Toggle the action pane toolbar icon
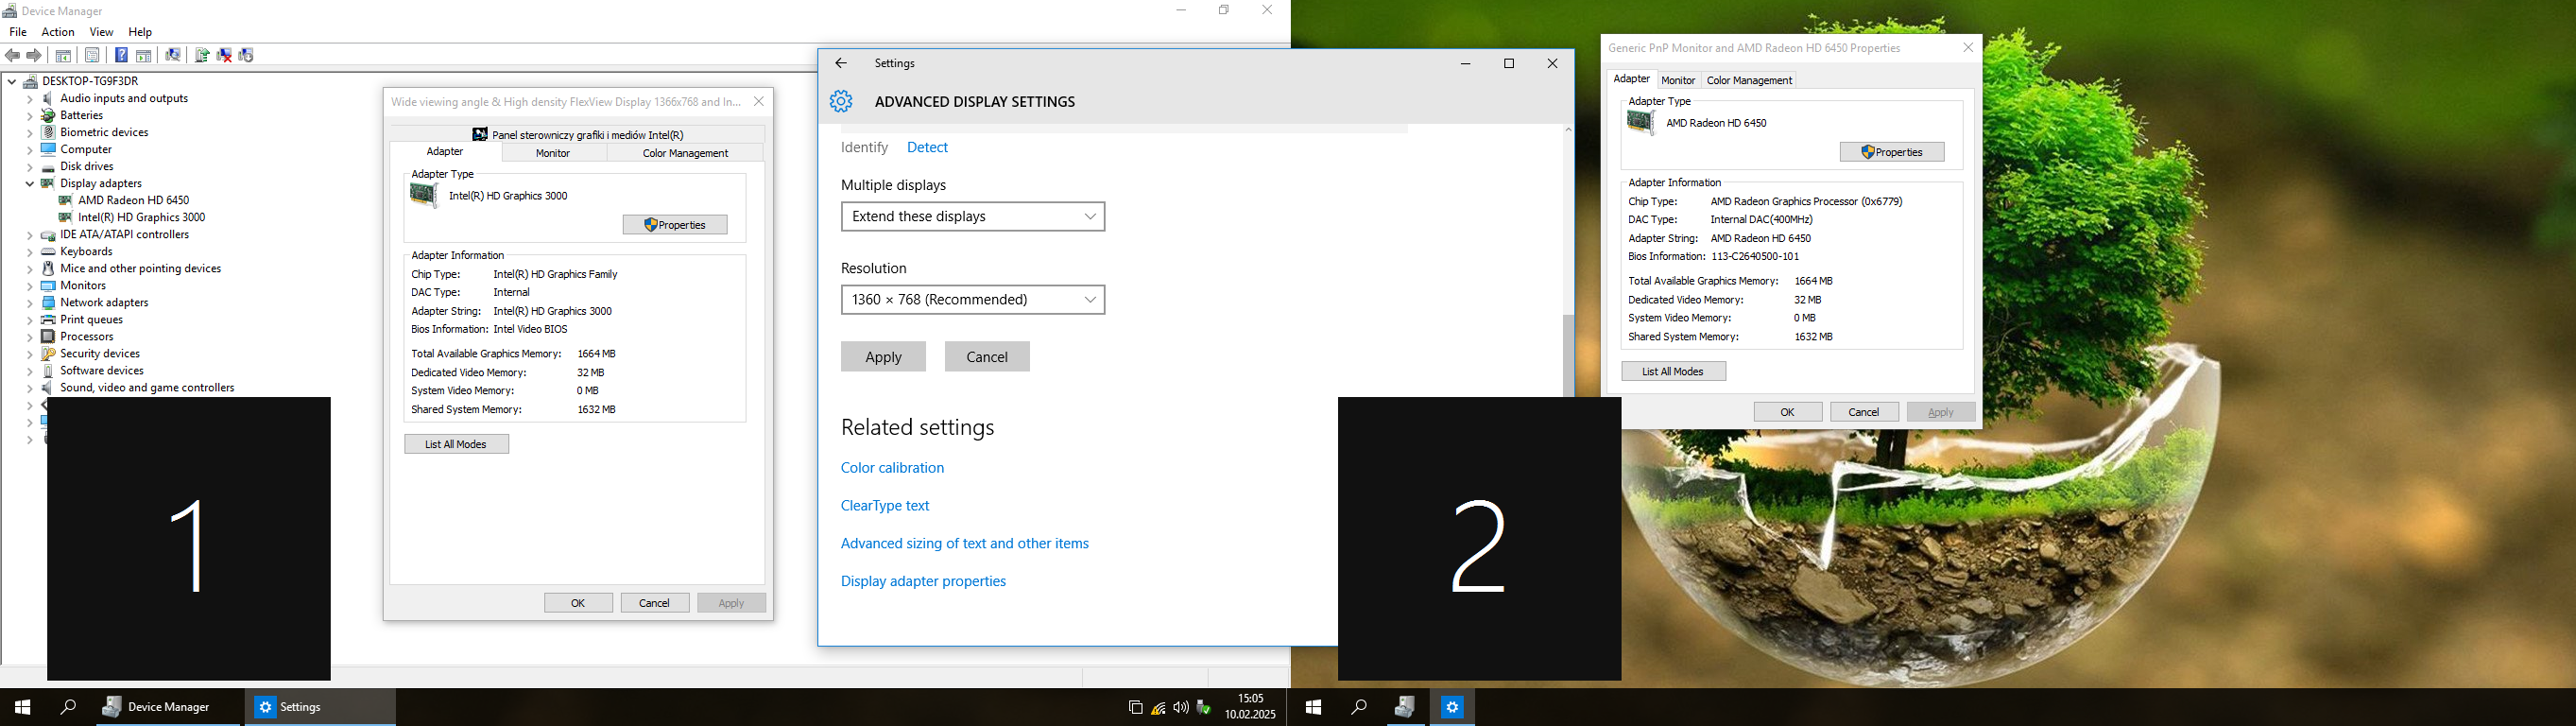This screenshot has height=726, width=2576. (144, 56)
